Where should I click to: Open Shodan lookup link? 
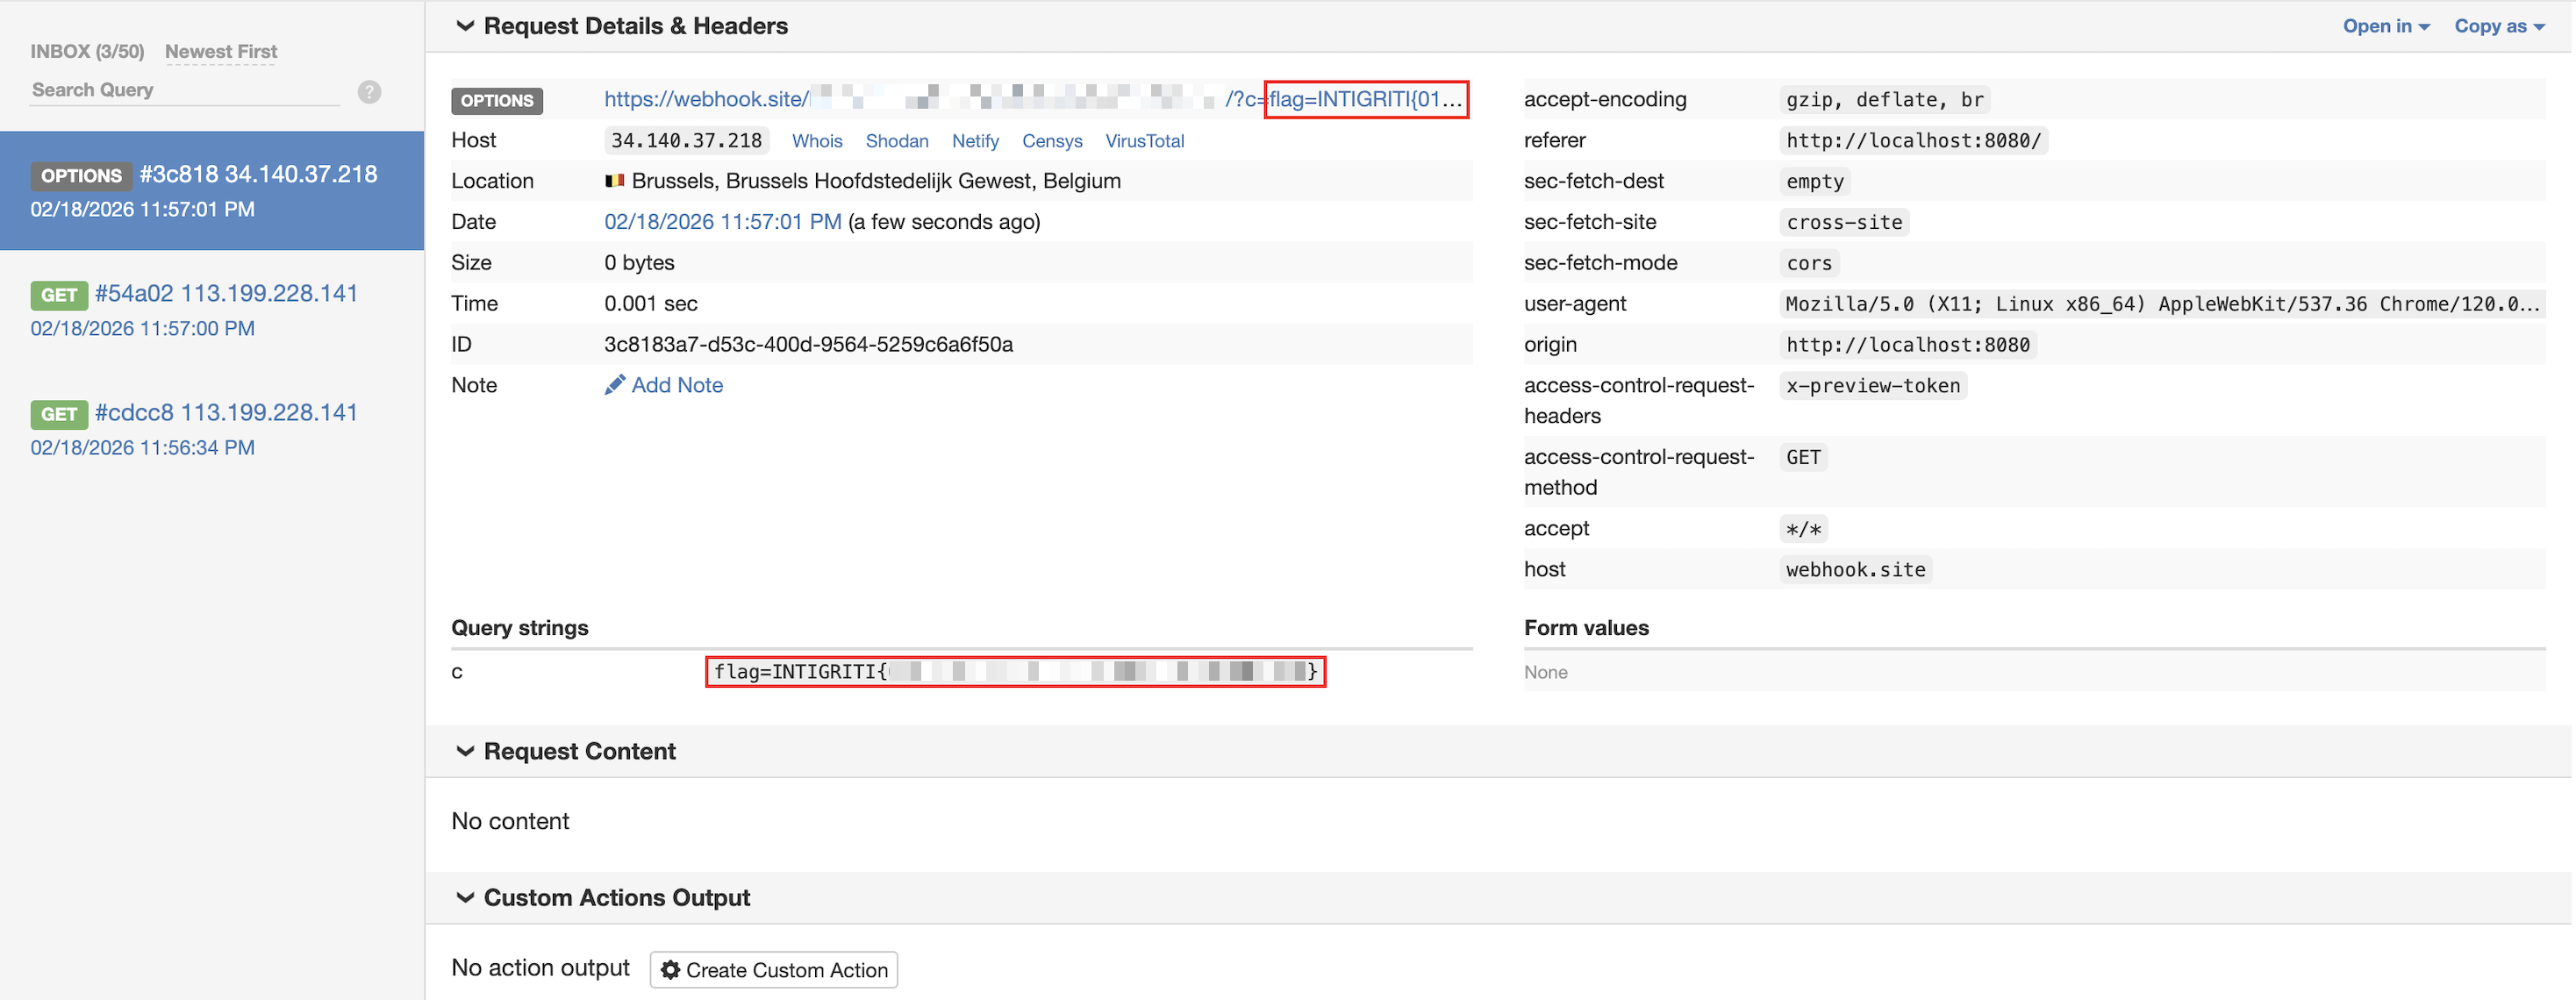pos(896,141)
